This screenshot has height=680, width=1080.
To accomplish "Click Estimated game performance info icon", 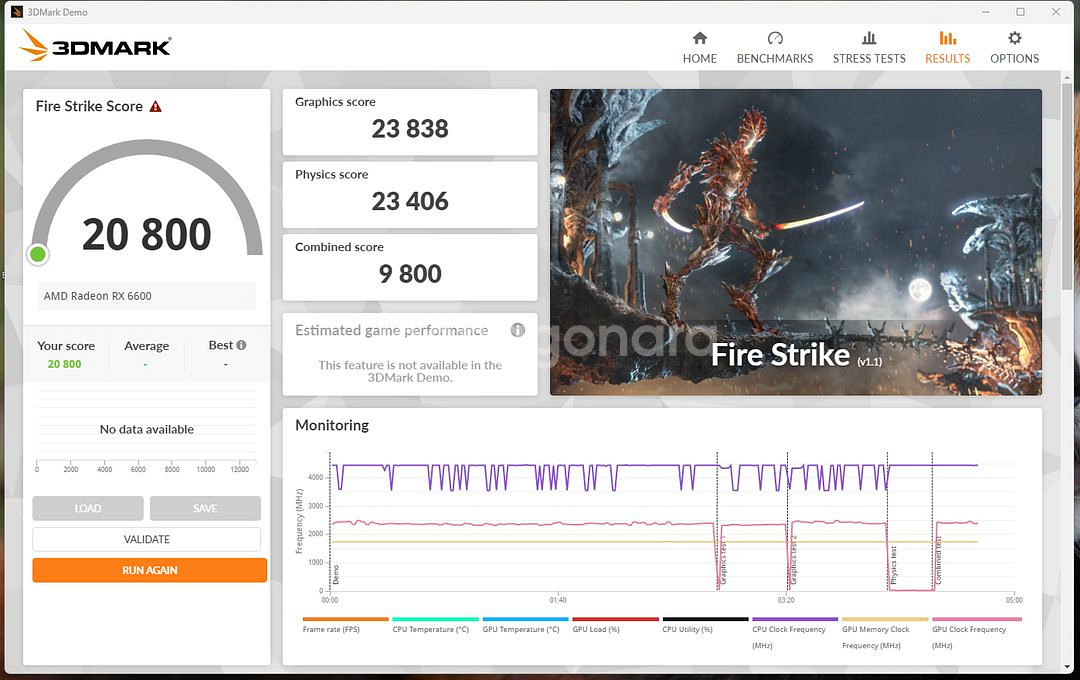I will 518,330.
